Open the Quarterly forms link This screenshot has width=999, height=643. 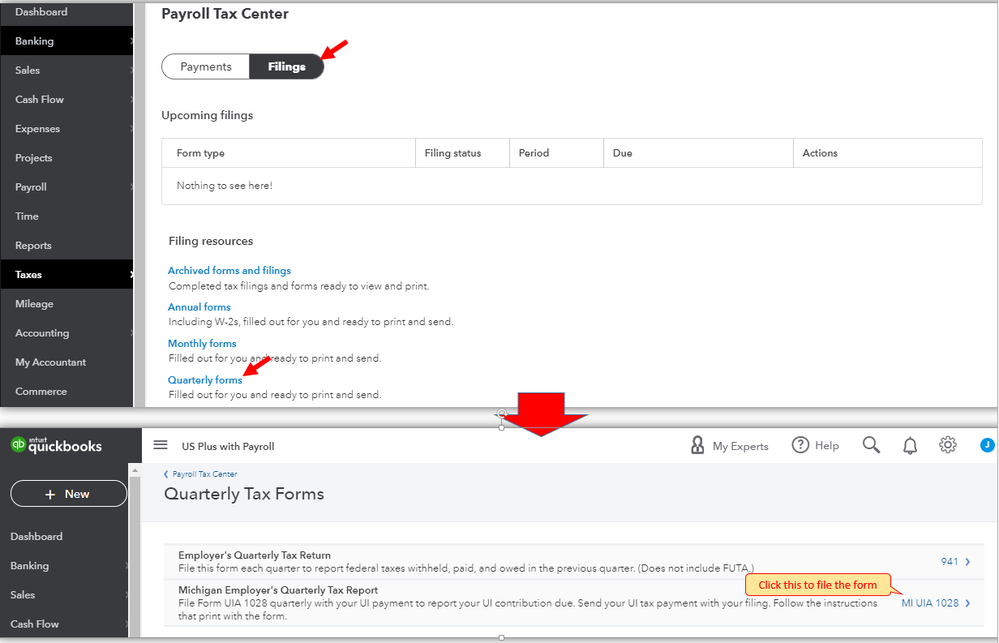pos(205,380)
